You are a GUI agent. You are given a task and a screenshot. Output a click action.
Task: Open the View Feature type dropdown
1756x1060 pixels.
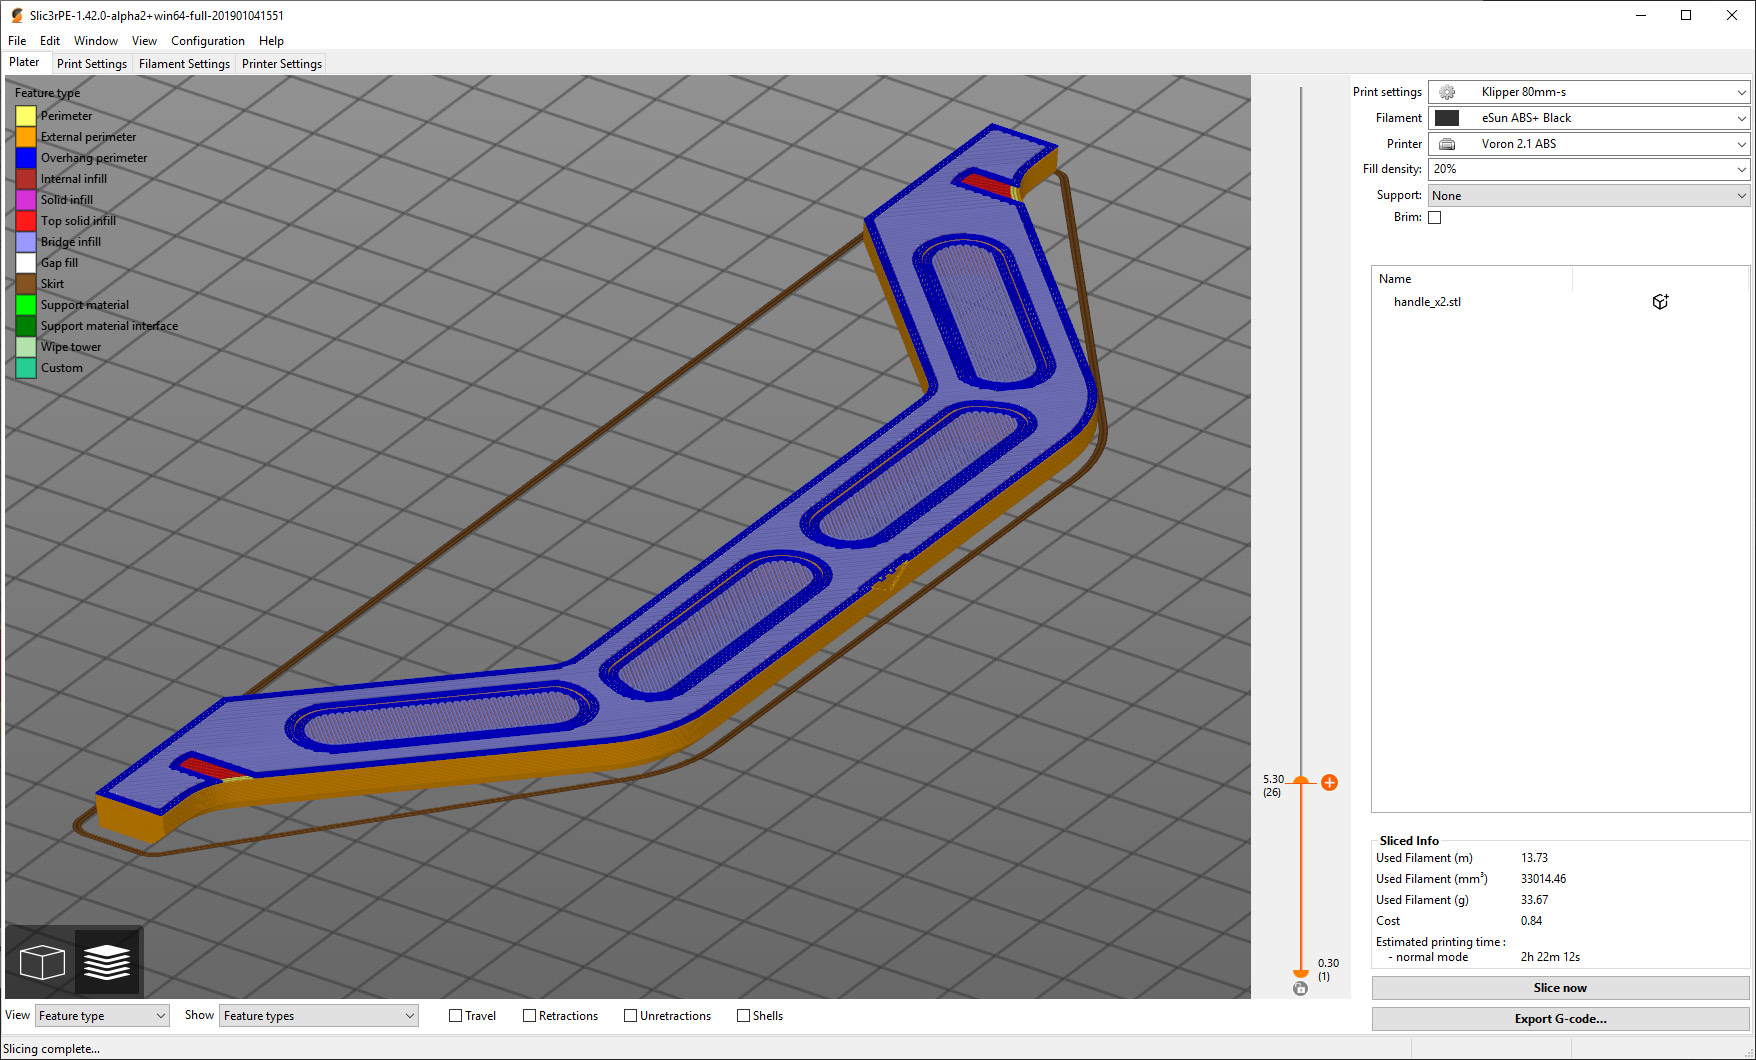point(102,1015)
